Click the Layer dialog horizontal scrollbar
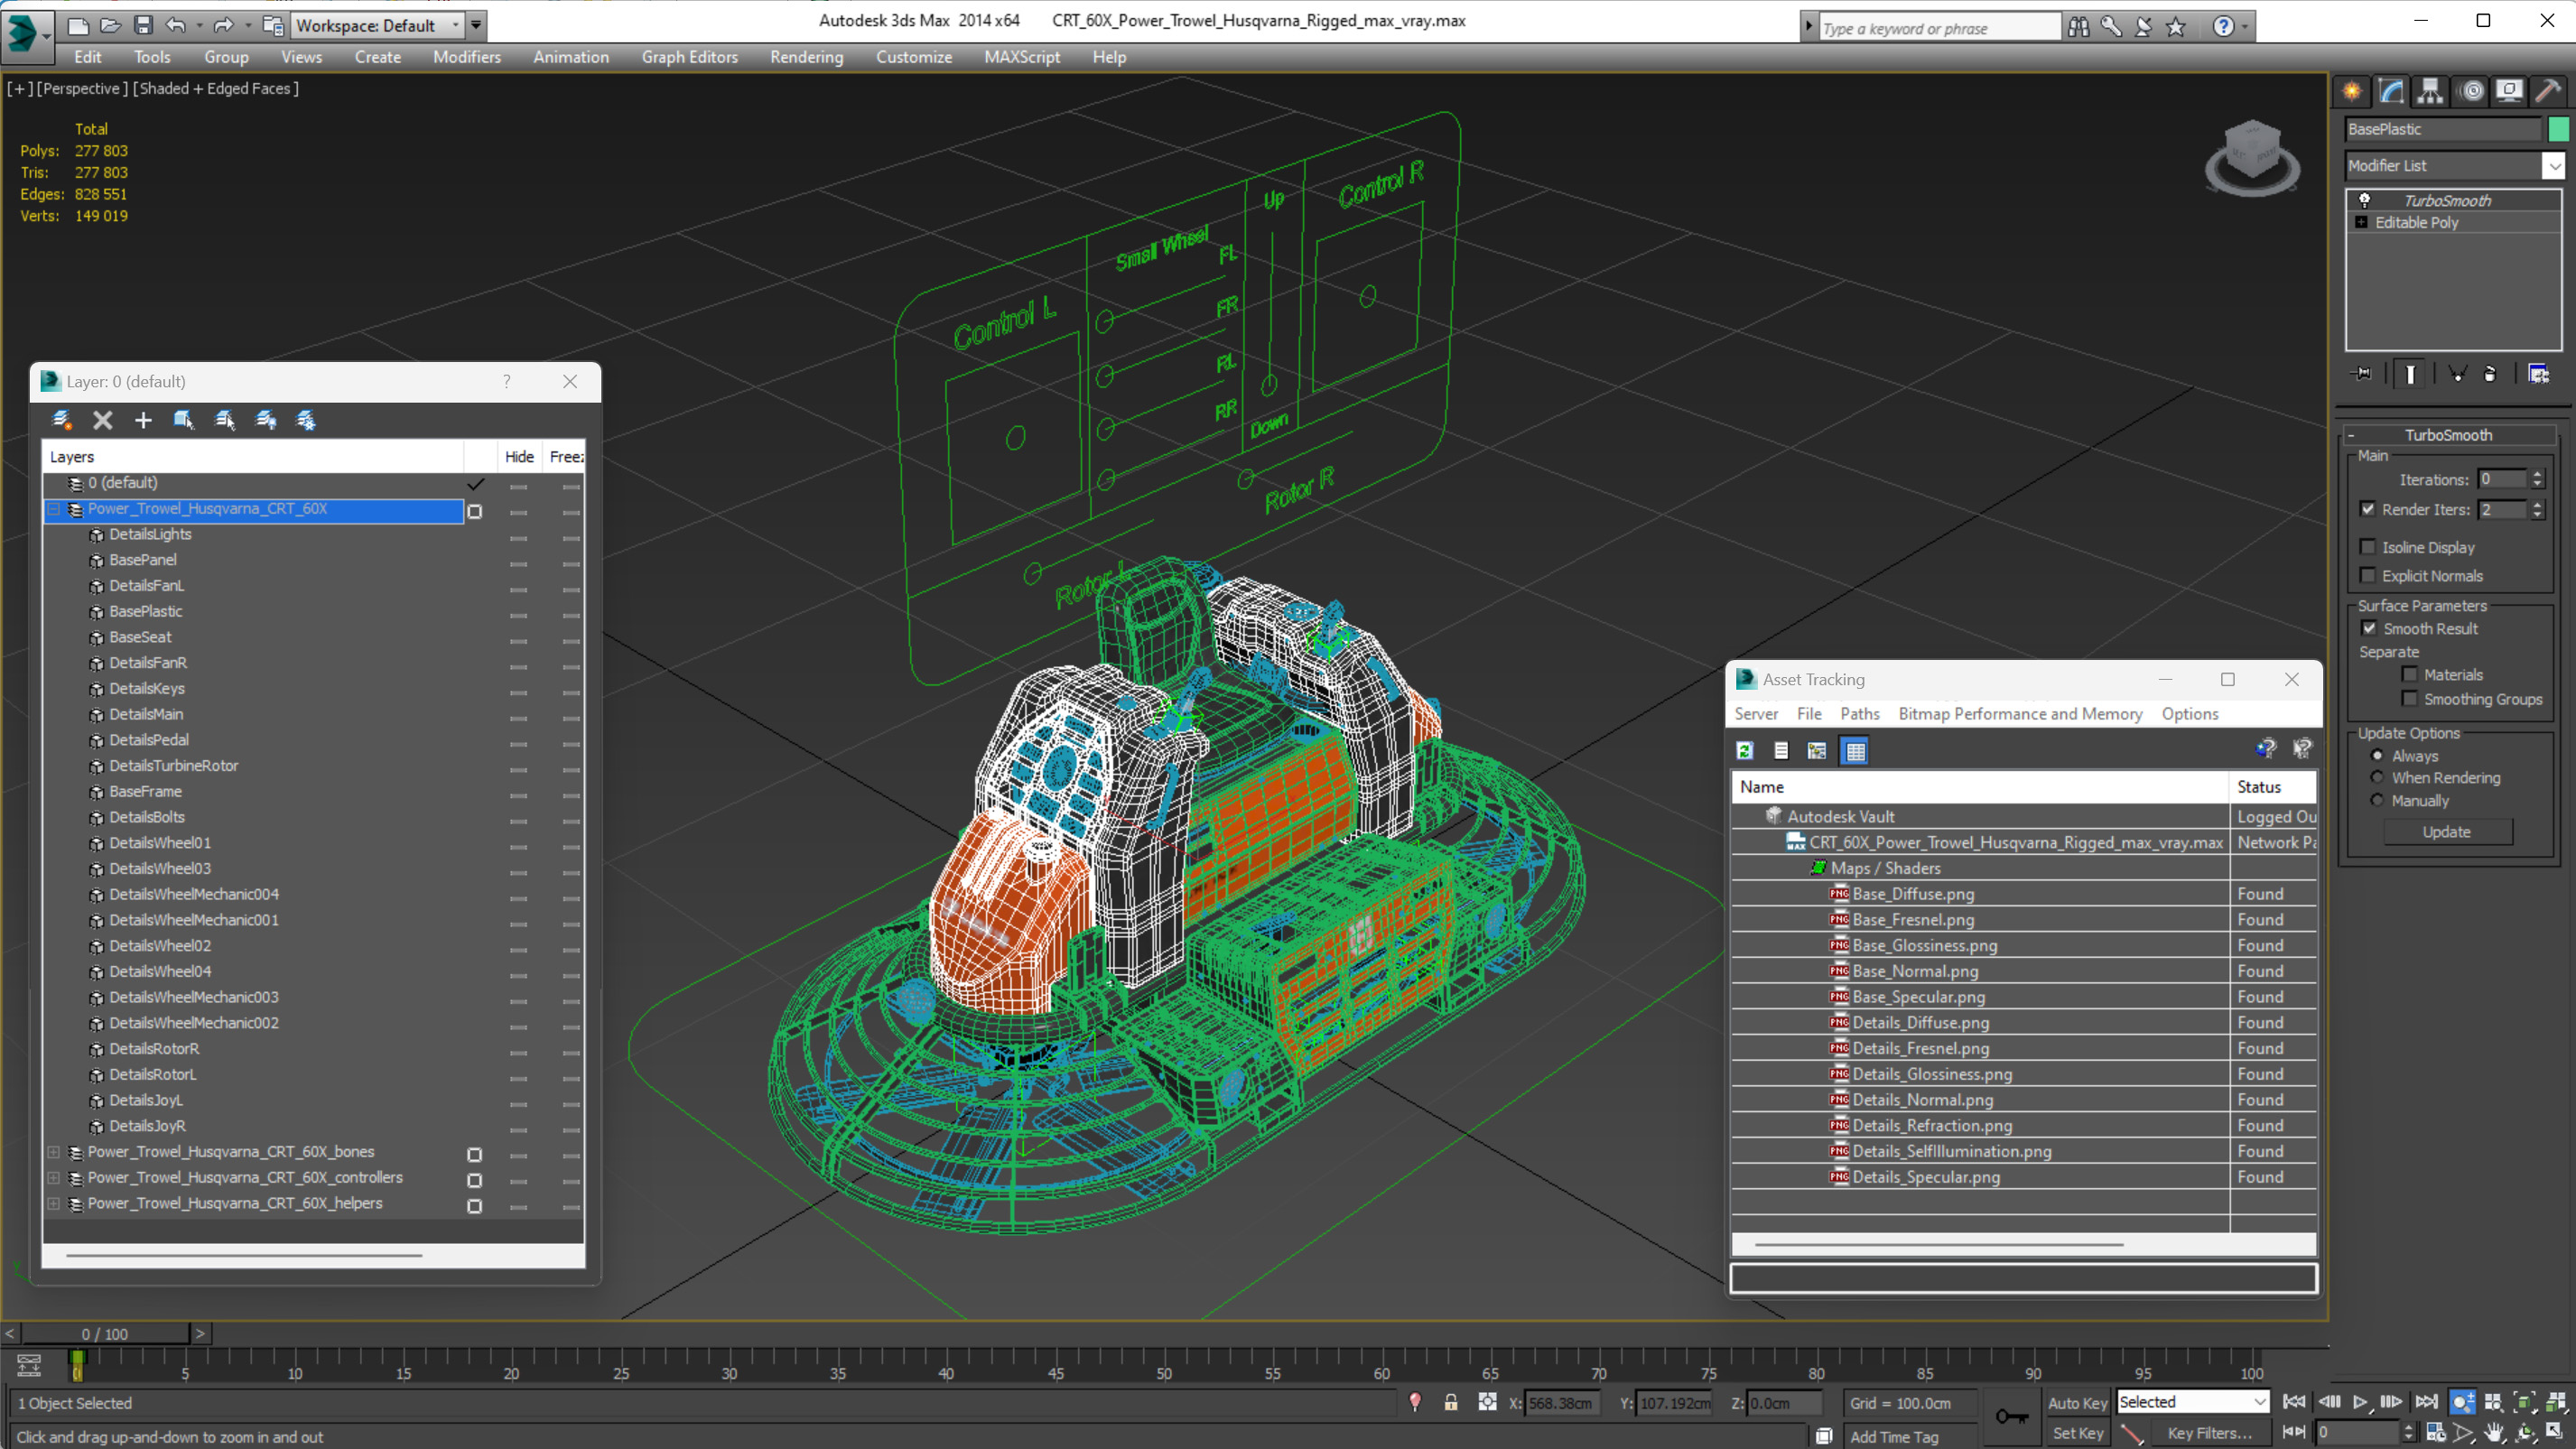This screenshot has width=2576, height=1449. pyautogui.click(x=244, y=1254)
